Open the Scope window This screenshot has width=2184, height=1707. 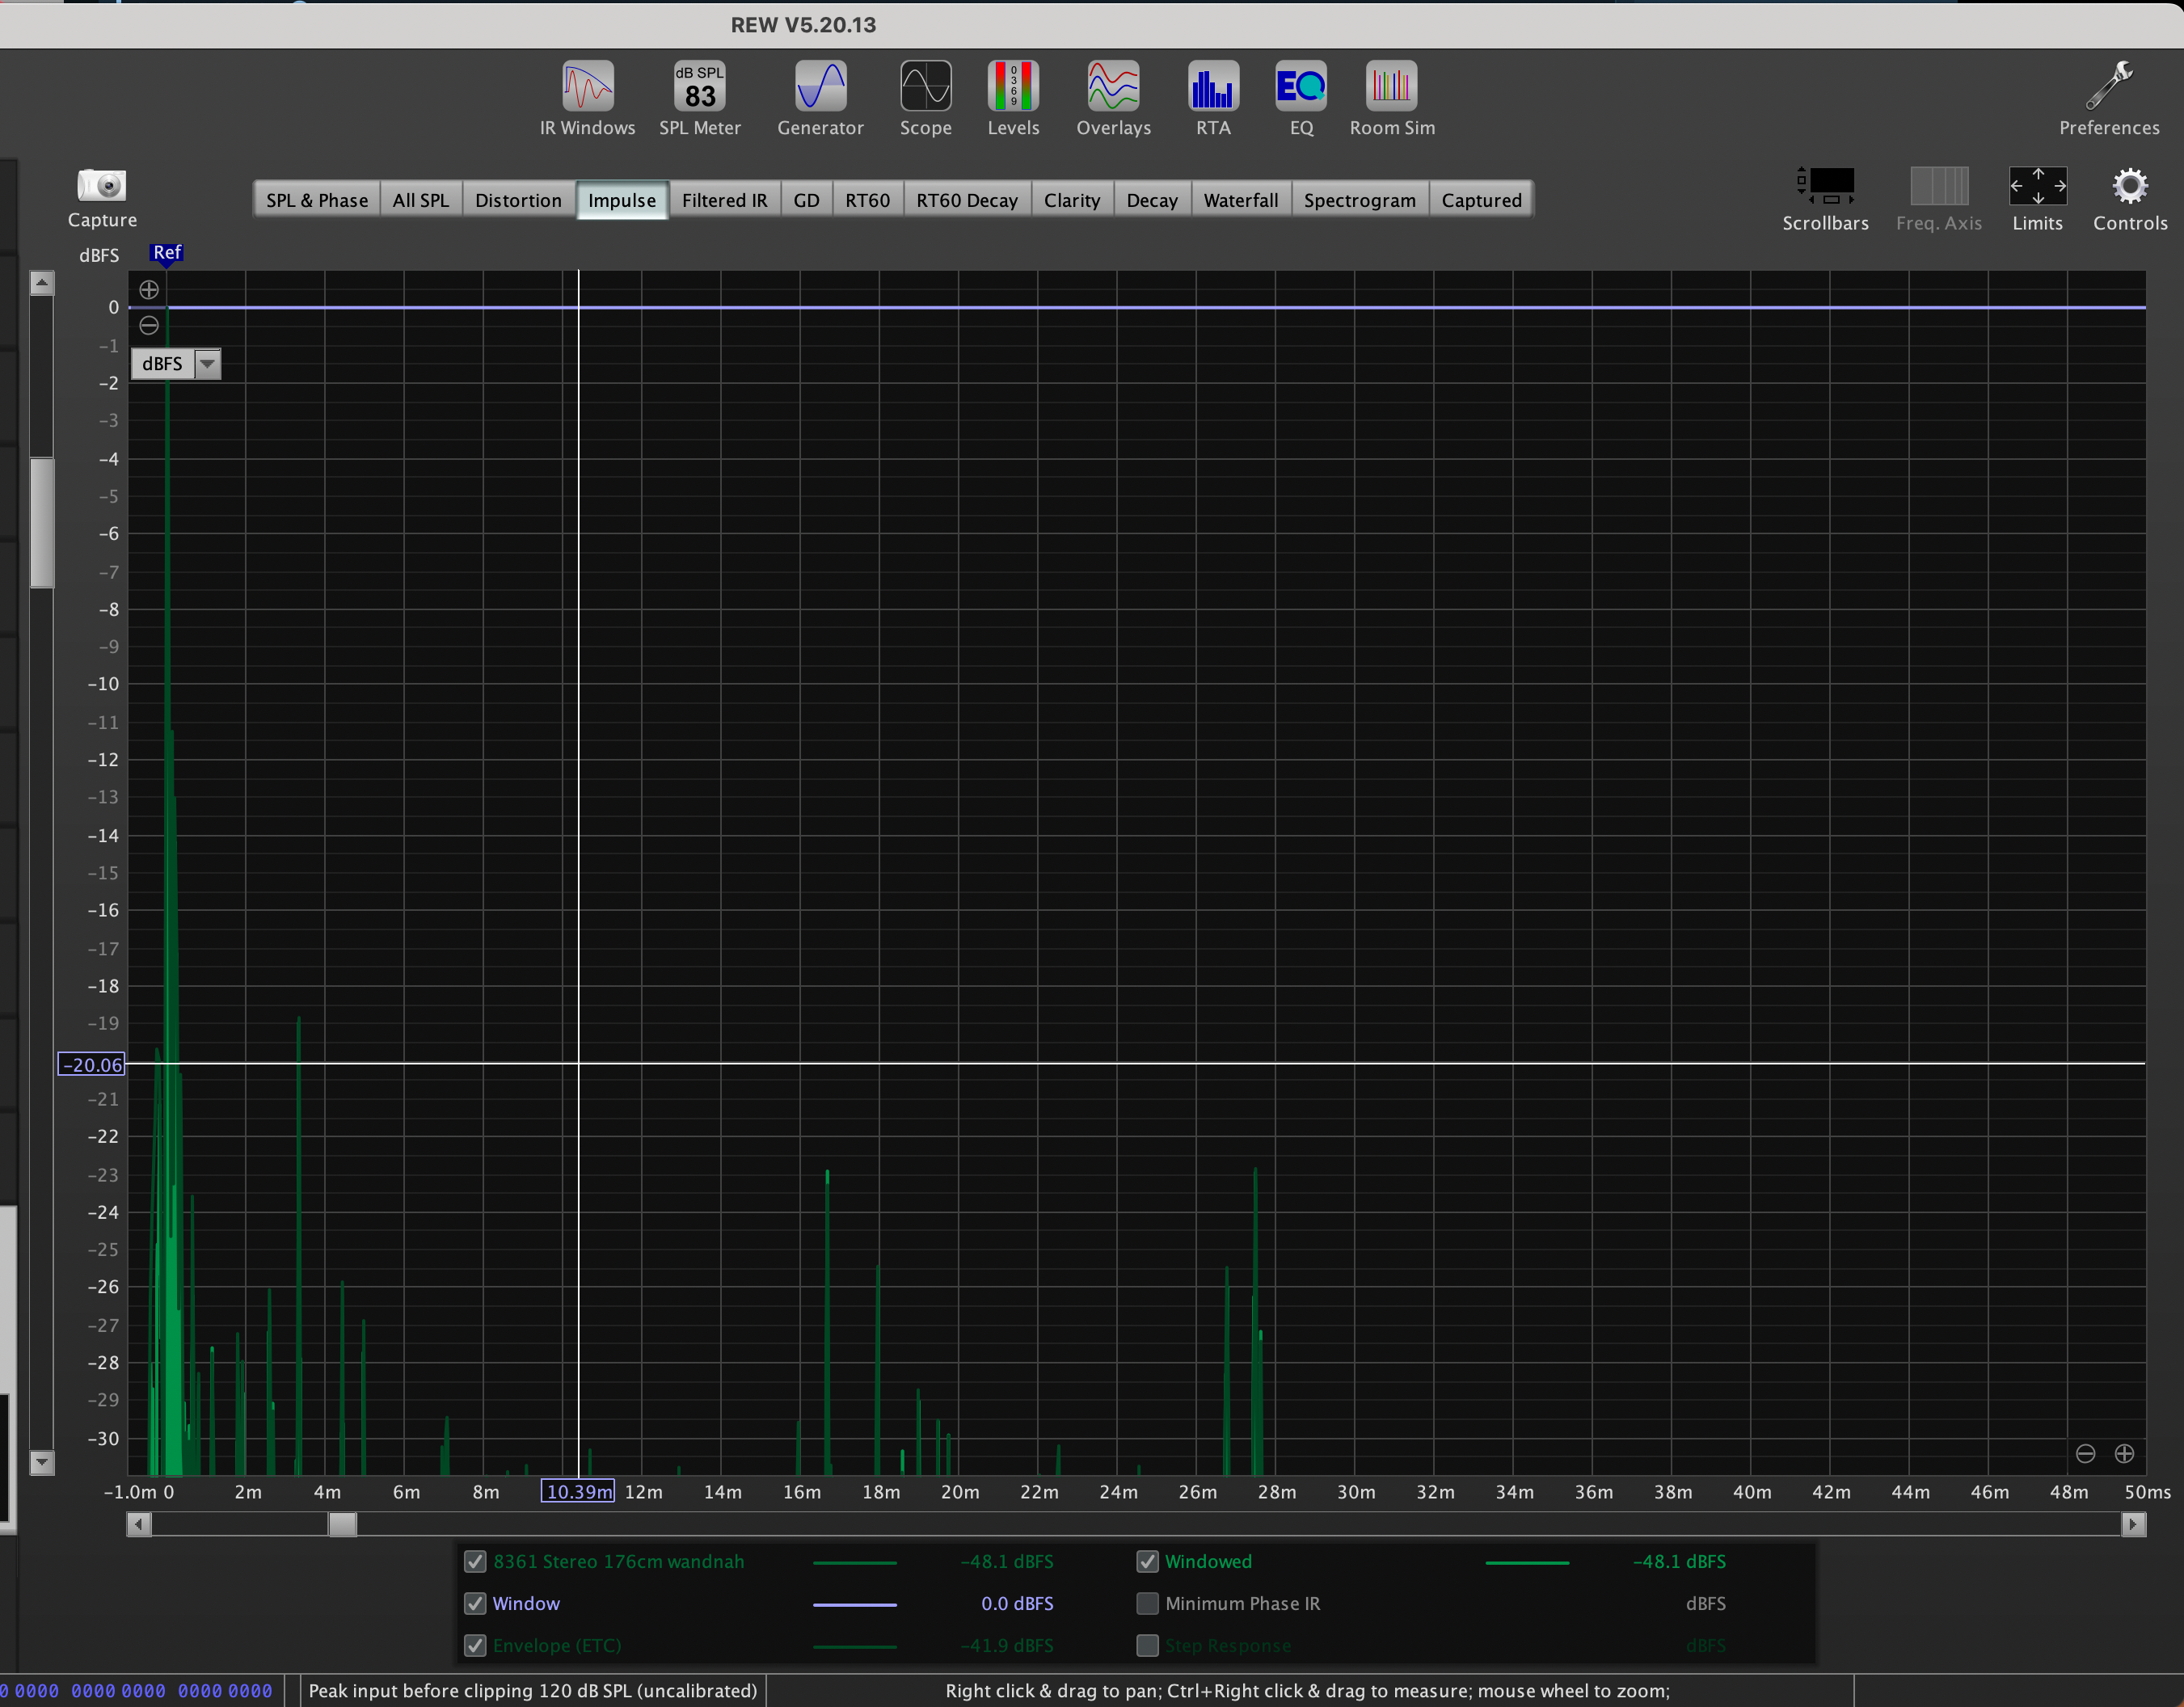point(925,87)
